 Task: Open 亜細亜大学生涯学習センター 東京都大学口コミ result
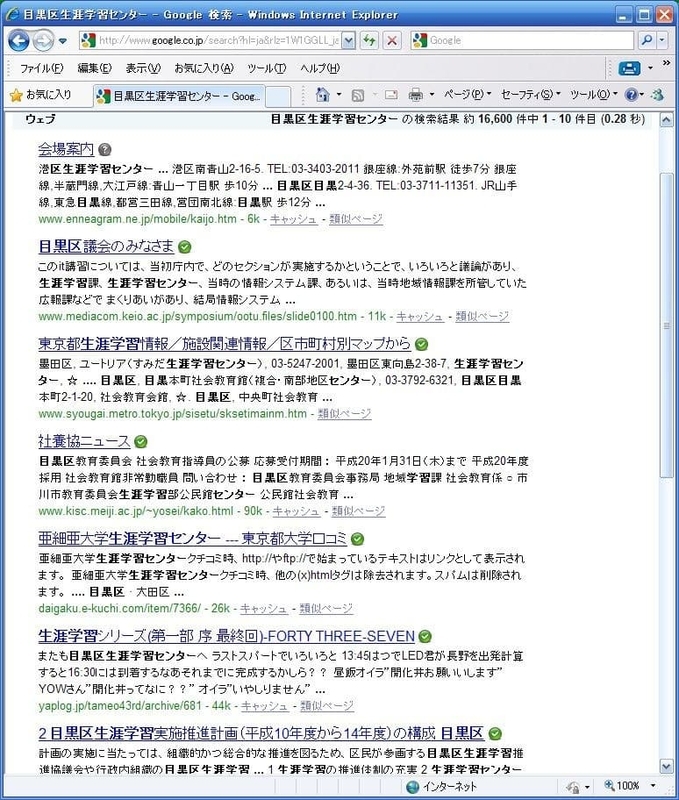coord(193,538)
